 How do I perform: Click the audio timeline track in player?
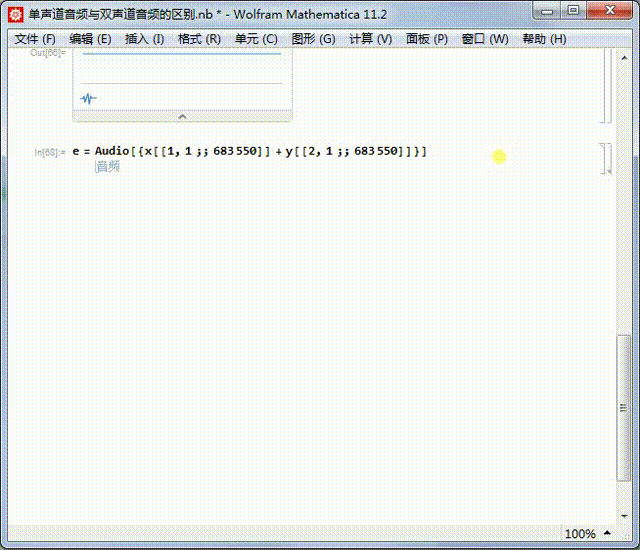click(x=182, y=53)
